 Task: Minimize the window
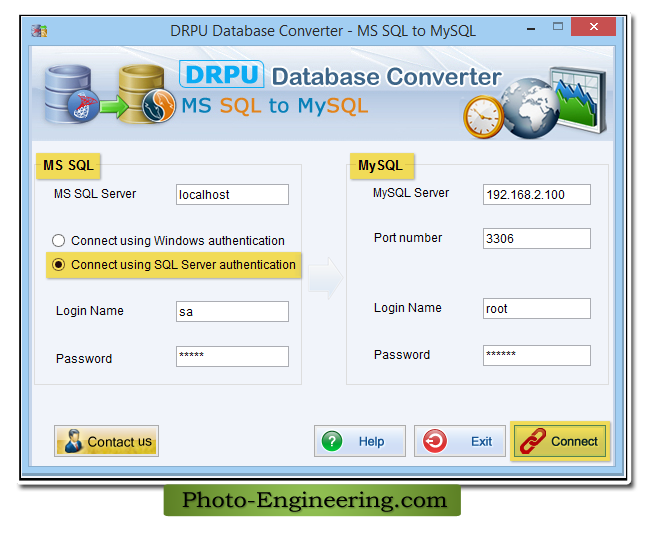tap(531, 28)
